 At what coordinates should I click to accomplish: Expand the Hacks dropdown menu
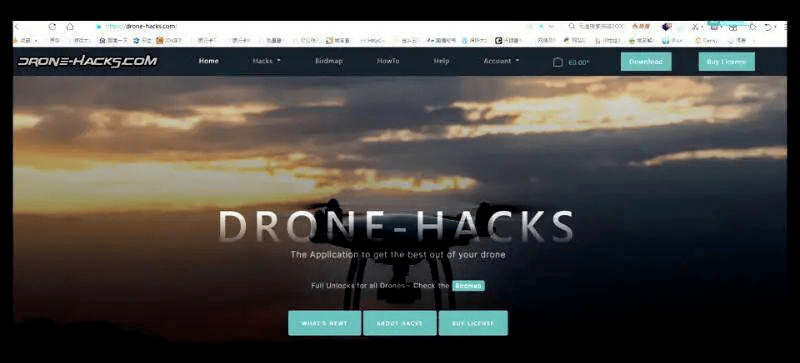point(267,61)
